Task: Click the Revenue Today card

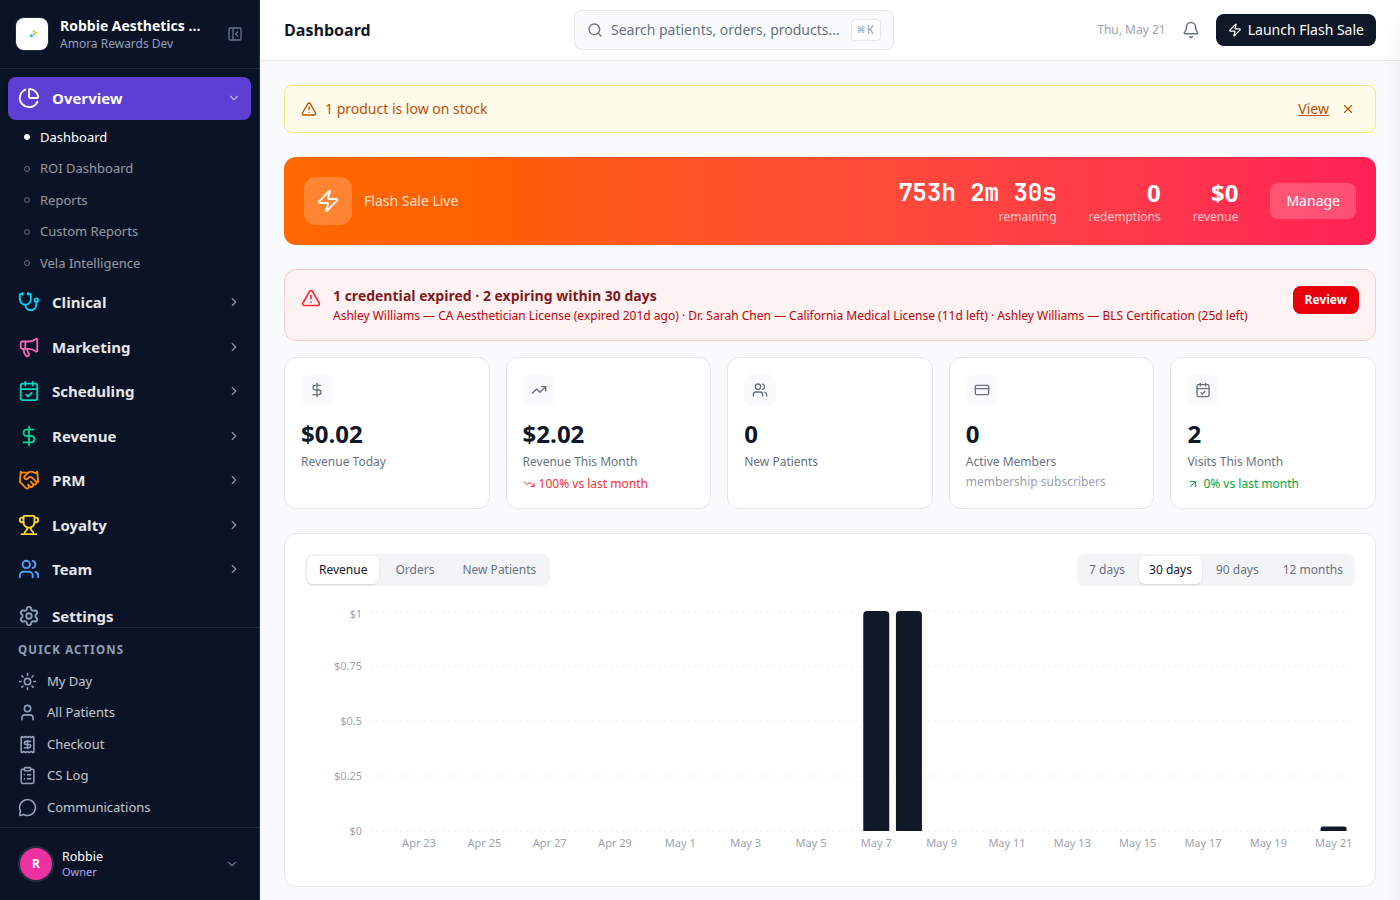Action: tap(387, 433)
